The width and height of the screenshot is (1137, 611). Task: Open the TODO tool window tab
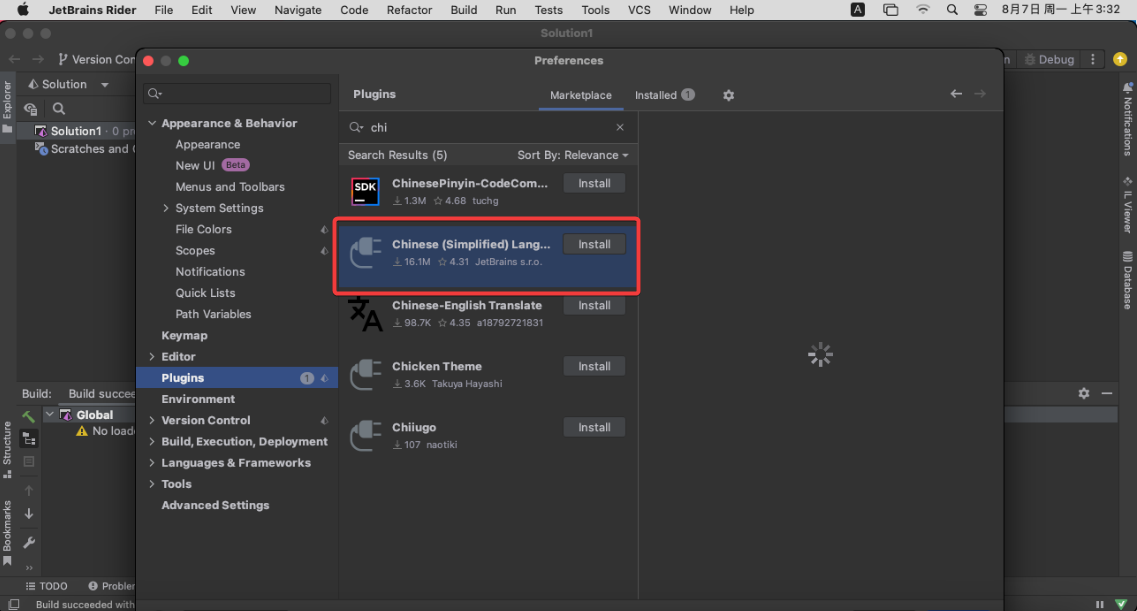click(x=46, y=586)
